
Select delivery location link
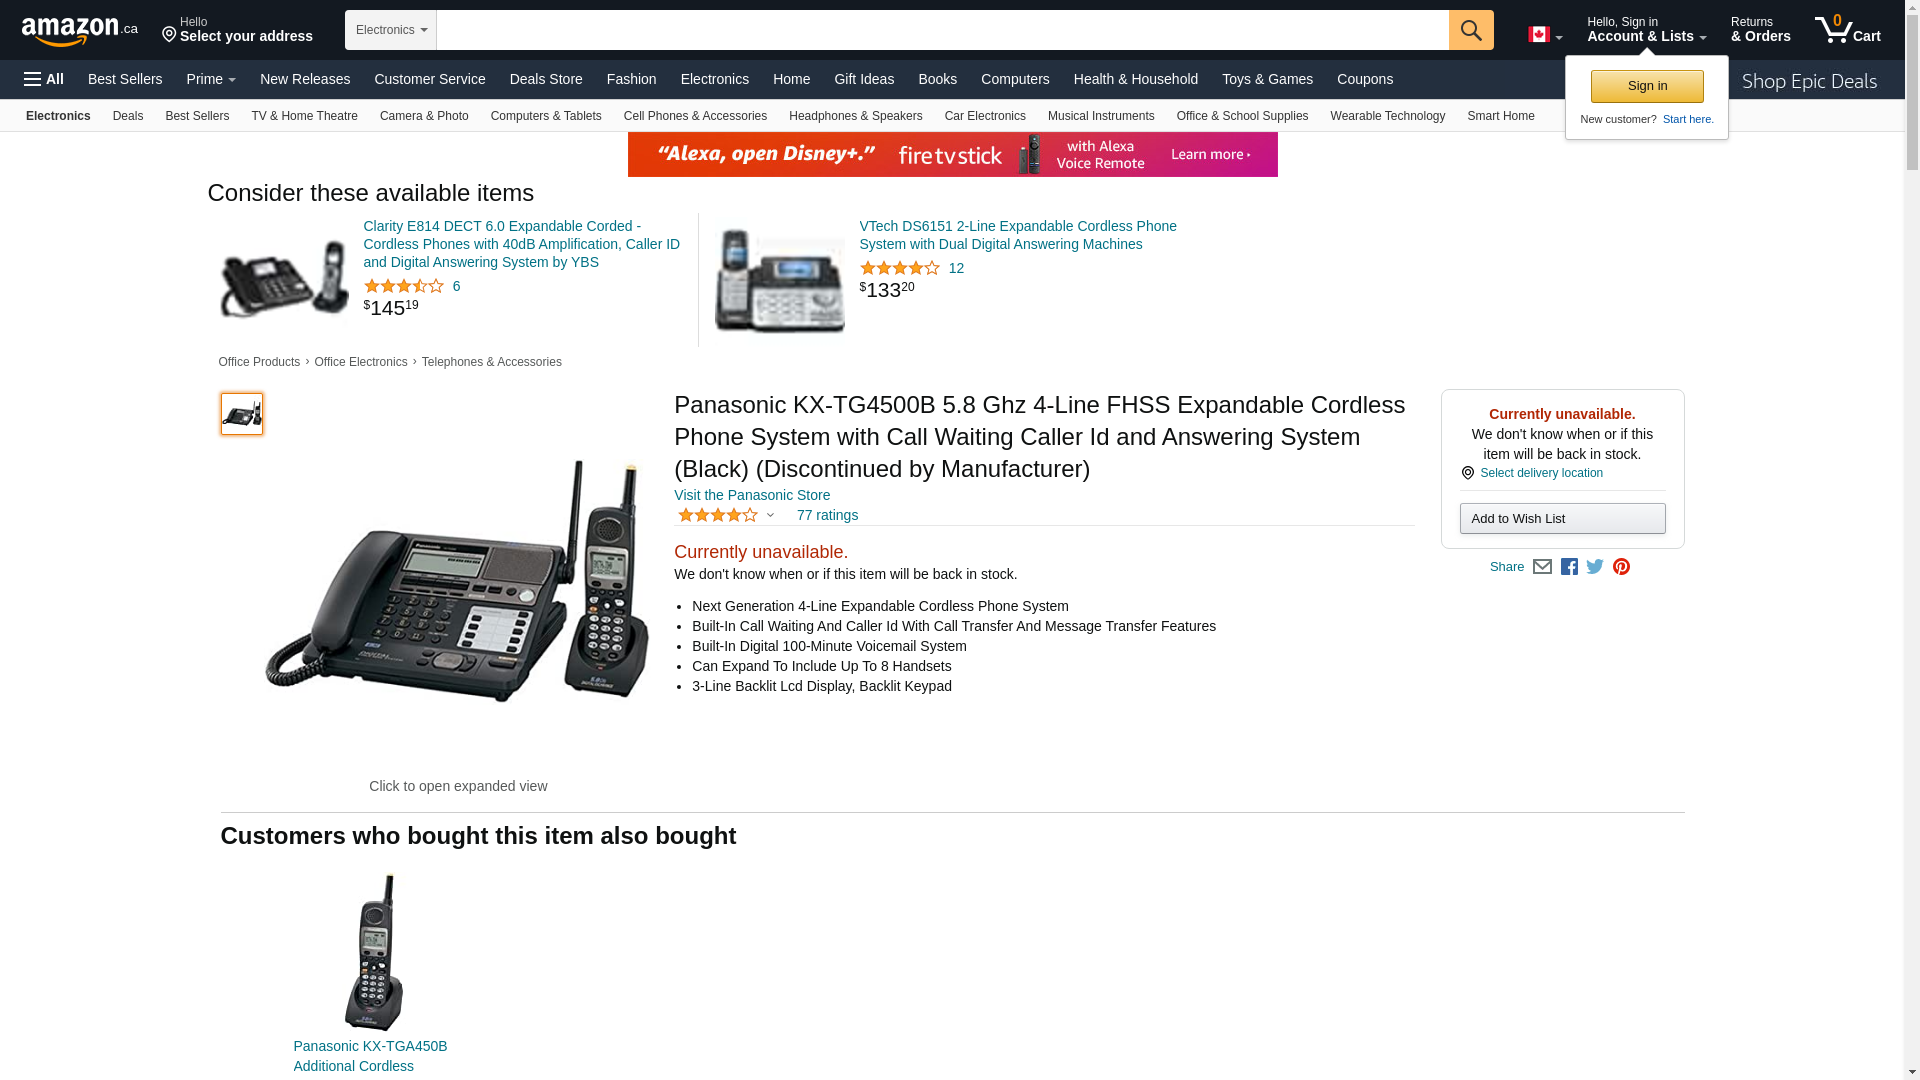pos(1541,473)
